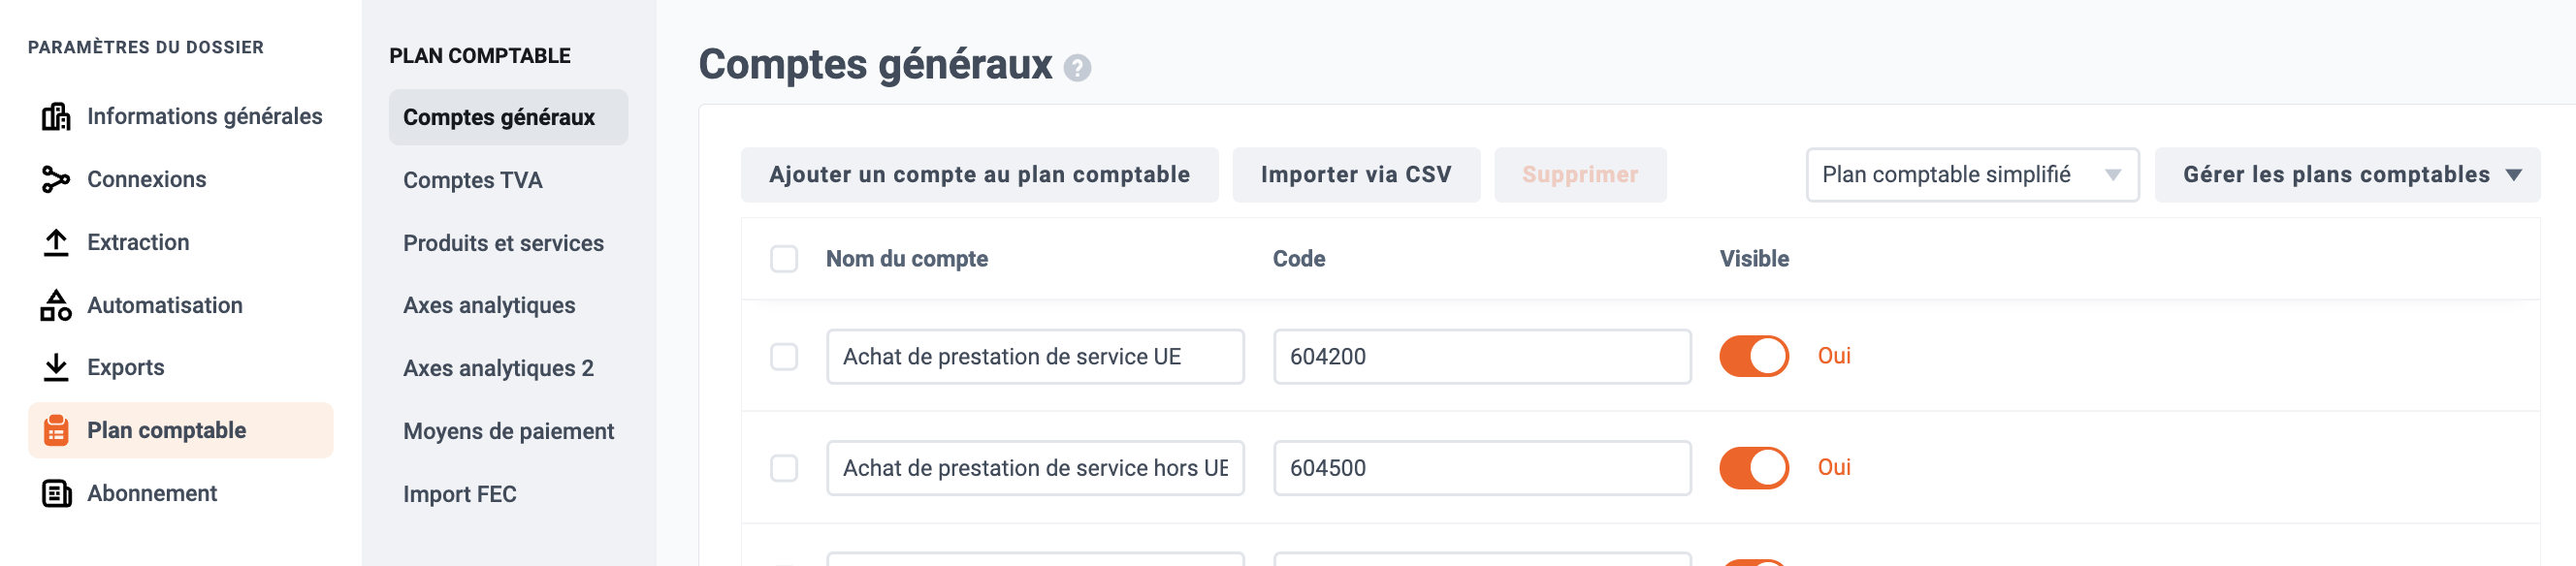The image size is (2576, 566).
Task: Toggle visibility of account 604500
Action: coord(1754,467)
